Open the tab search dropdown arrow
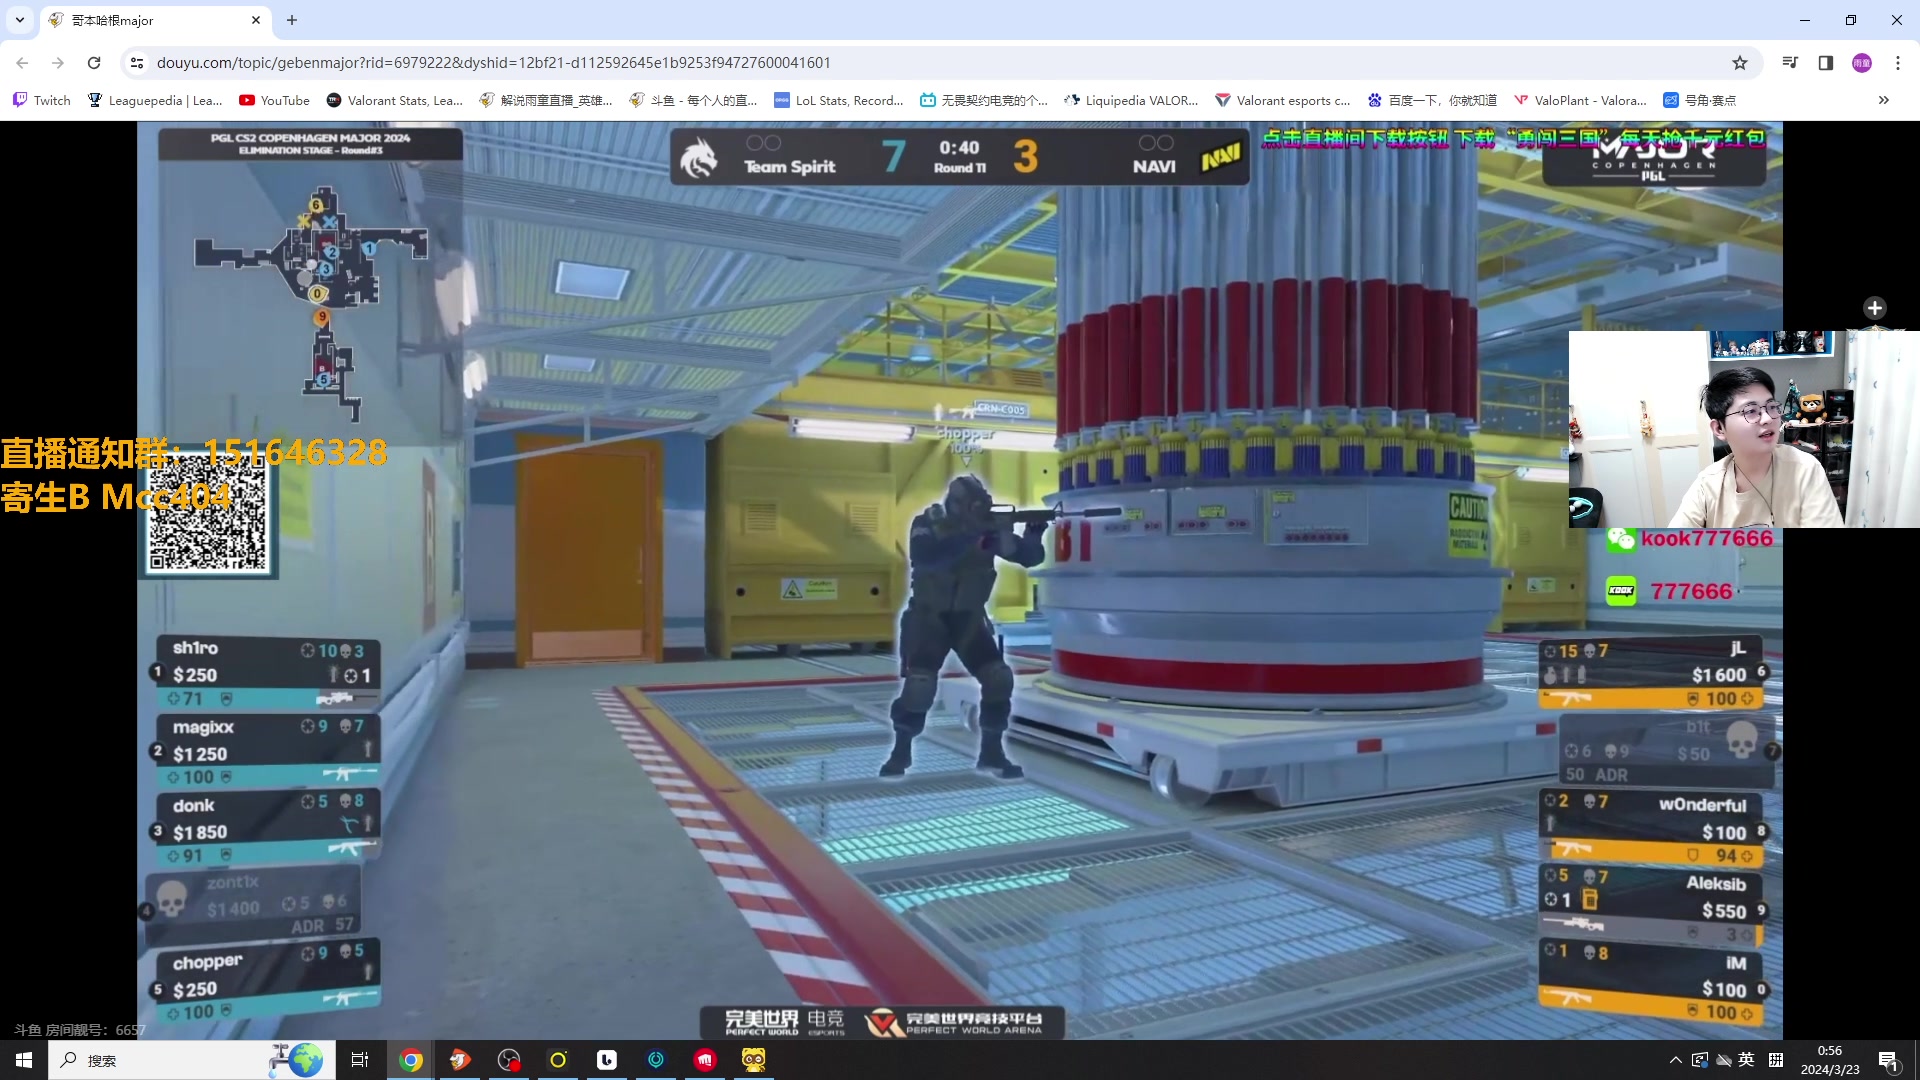Viewport: 1920px width, 1080px height. coord(20,20)
